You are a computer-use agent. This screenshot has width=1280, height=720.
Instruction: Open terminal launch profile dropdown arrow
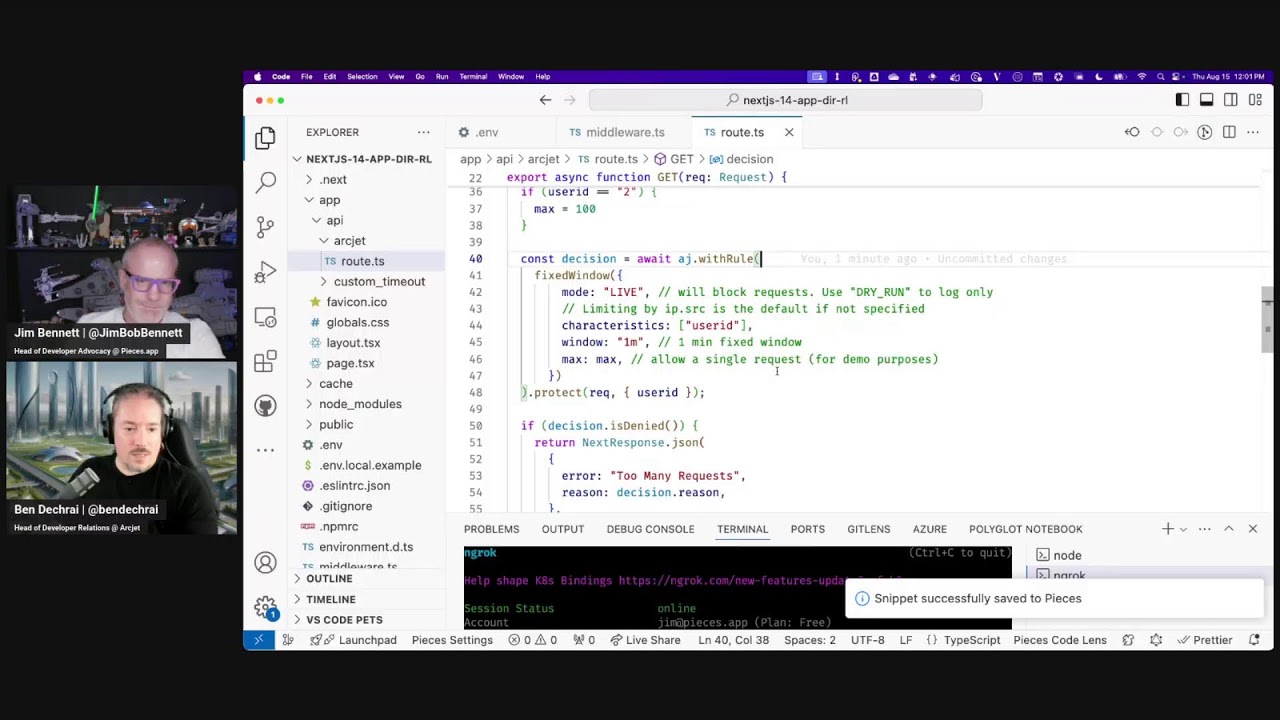pyautogui.click(x=1184, y=529)
